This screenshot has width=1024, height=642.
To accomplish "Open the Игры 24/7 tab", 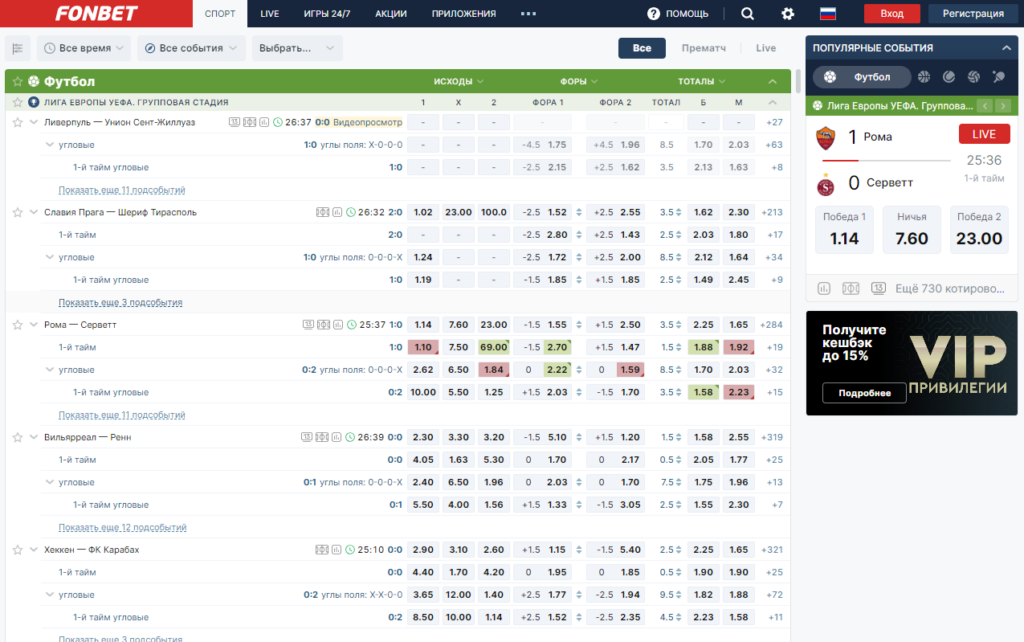I will coord(327,14).
